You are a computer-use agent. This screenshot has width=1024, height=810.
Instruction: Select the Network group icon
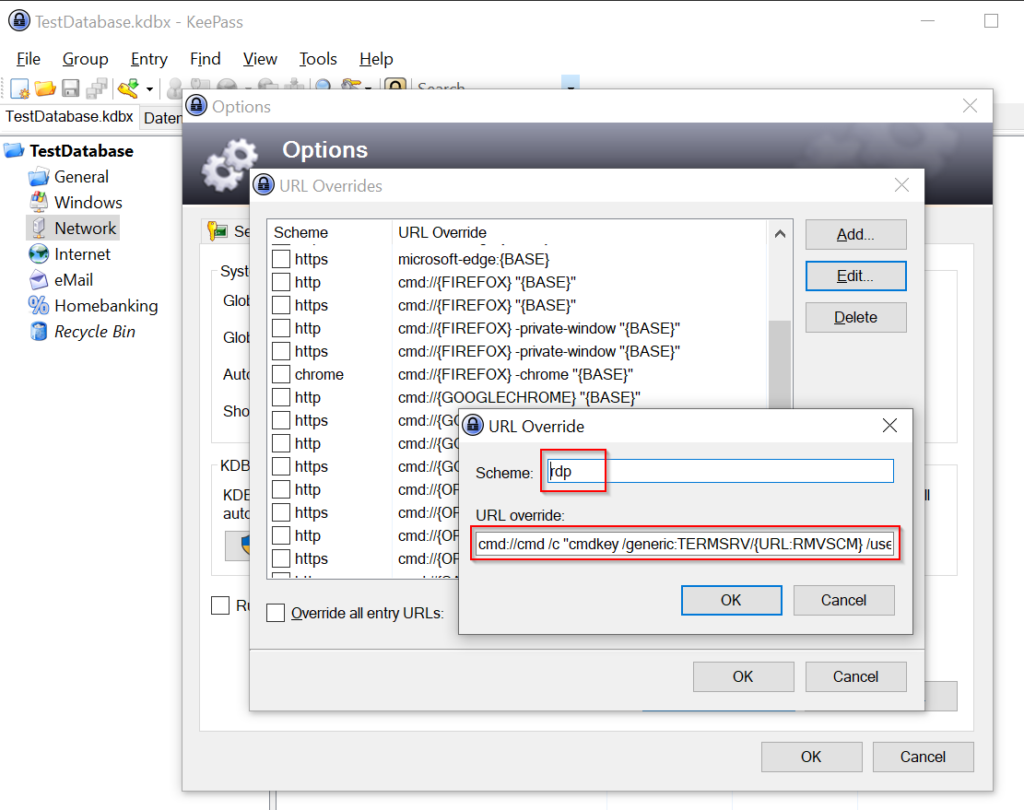tap(39, 228)
